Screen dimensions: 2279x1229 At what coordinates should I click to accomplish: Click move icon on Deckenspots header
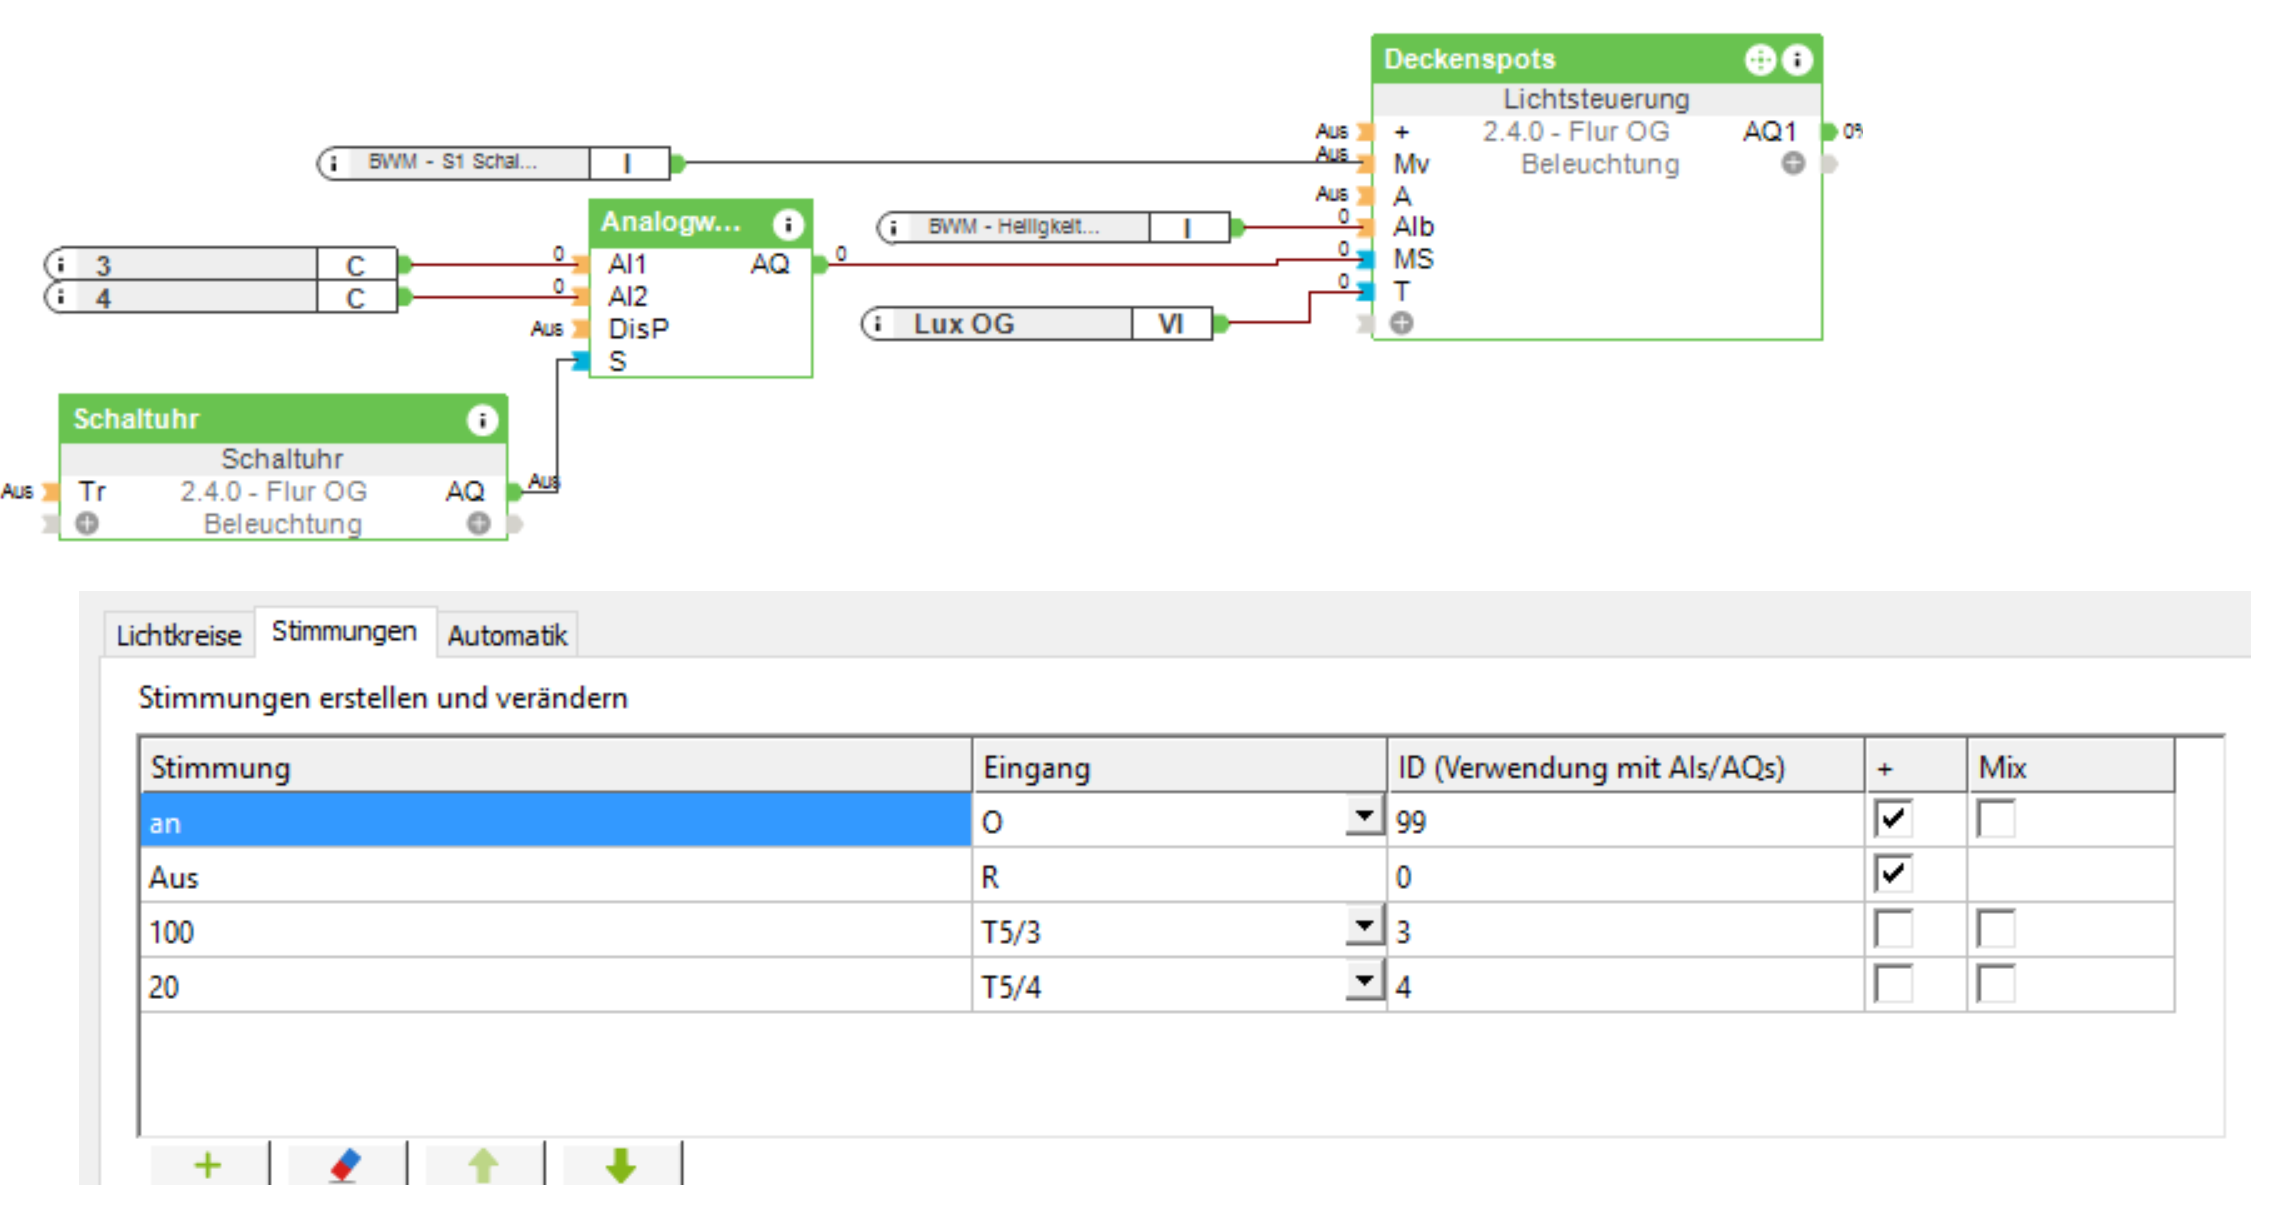click(x=1759, y=60)
